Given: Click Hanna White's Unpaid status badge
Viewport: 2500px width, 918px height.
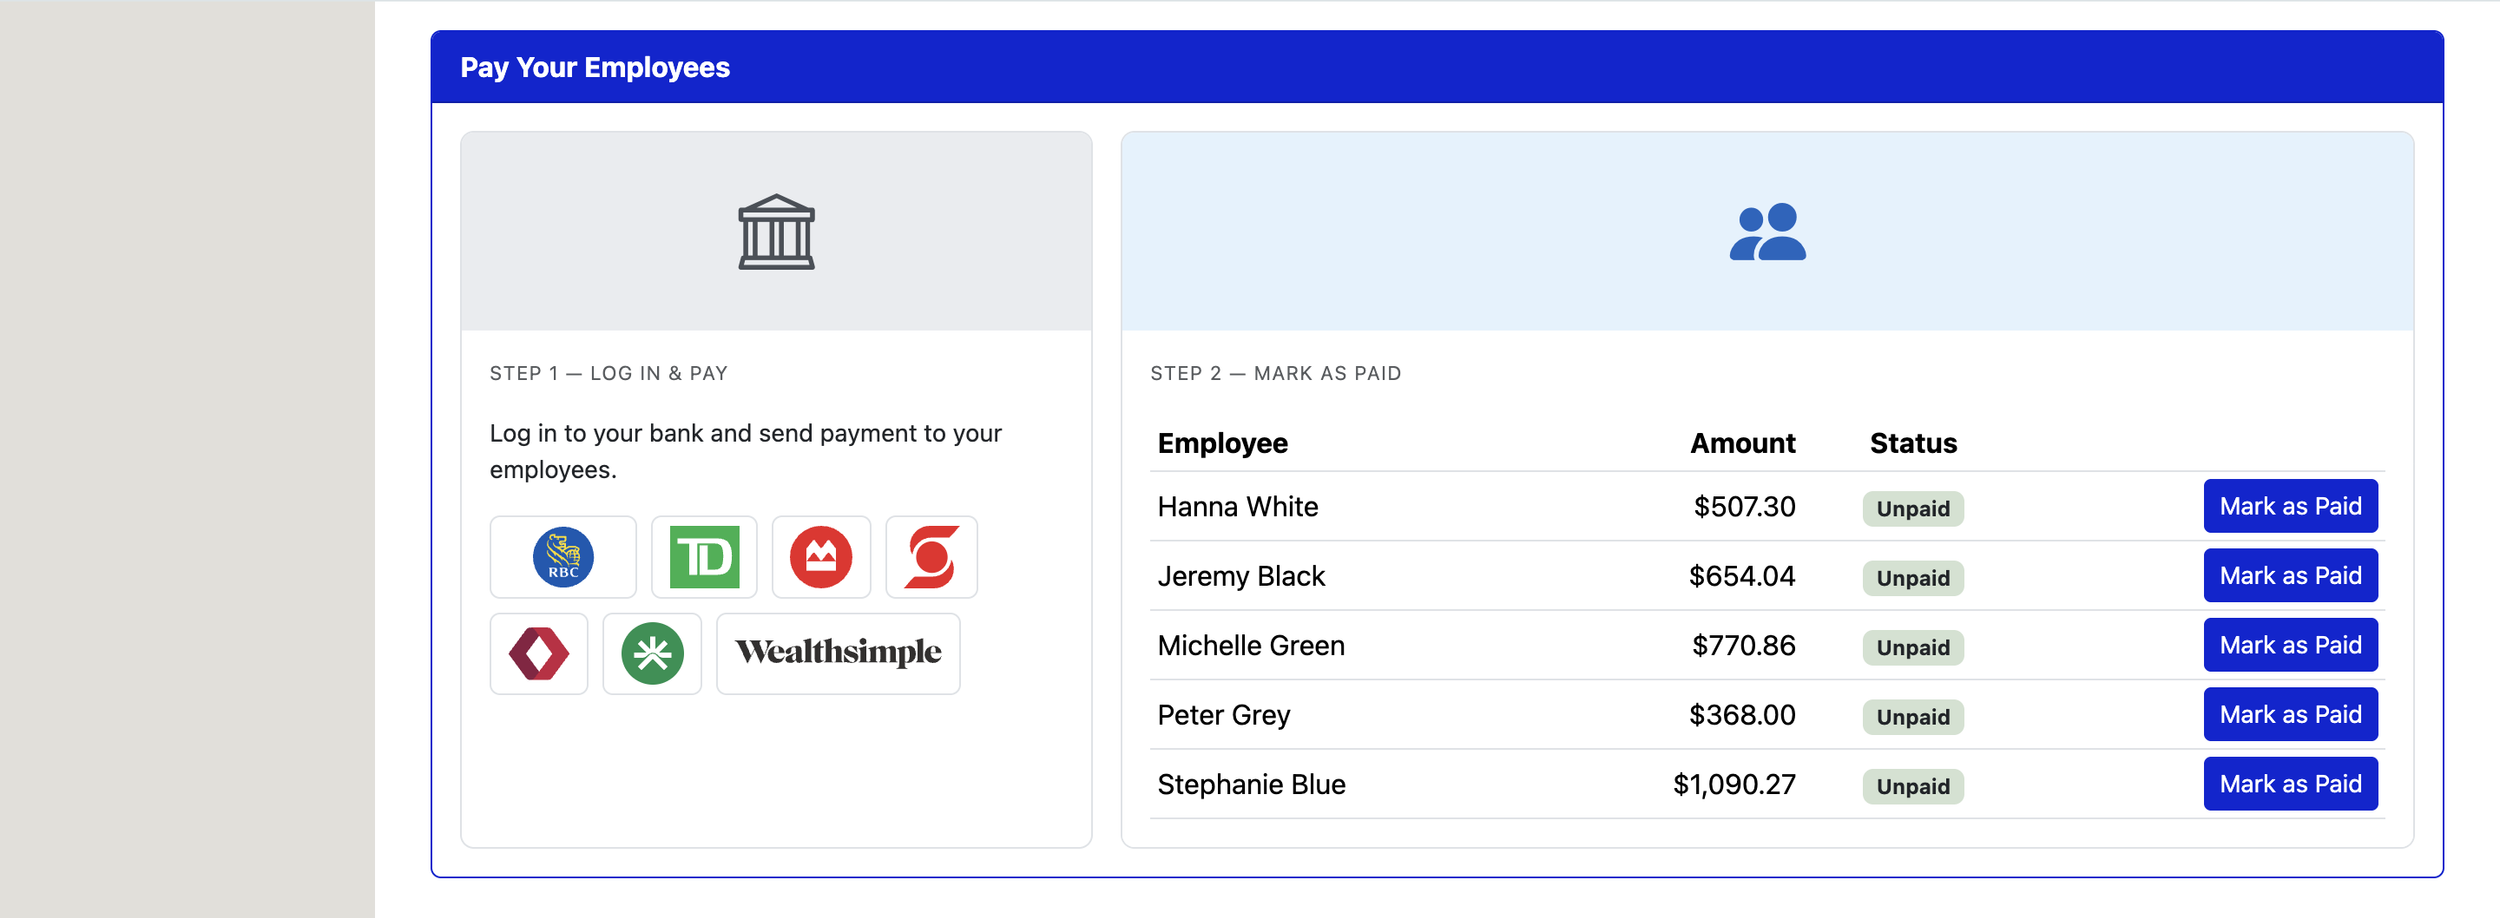Looking at the screenshot, I should click(x=1913, y=509).
